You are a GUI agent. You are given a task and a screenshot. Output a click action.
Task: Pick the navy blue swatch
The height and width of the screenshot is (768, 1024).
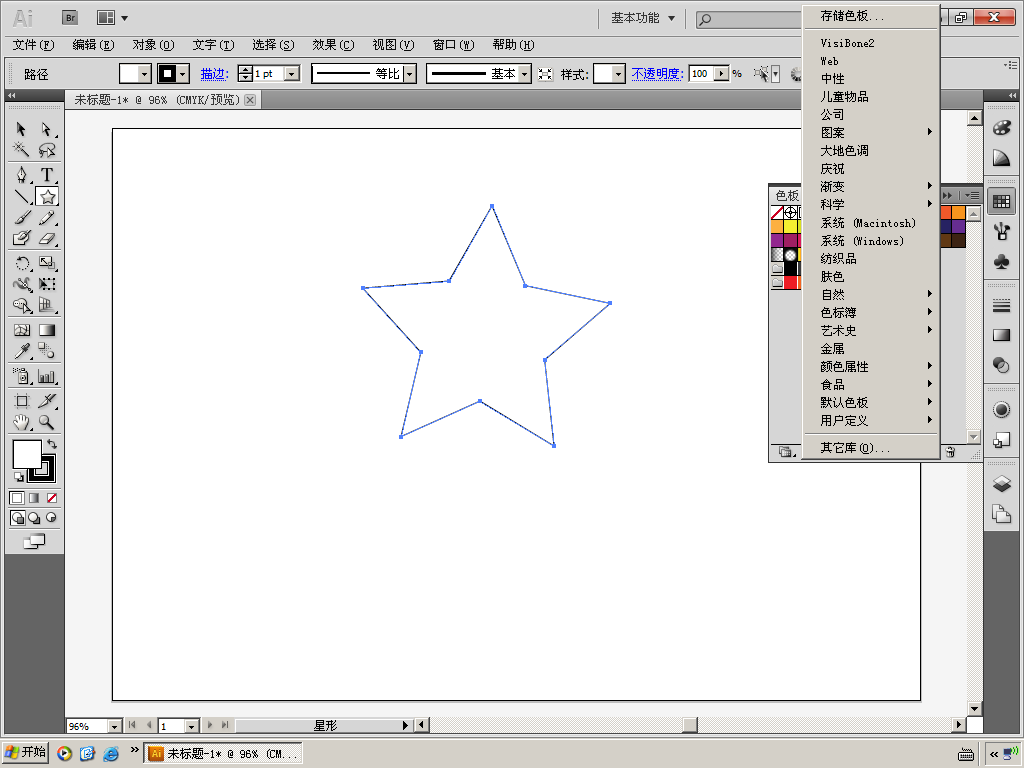[946, 226]
